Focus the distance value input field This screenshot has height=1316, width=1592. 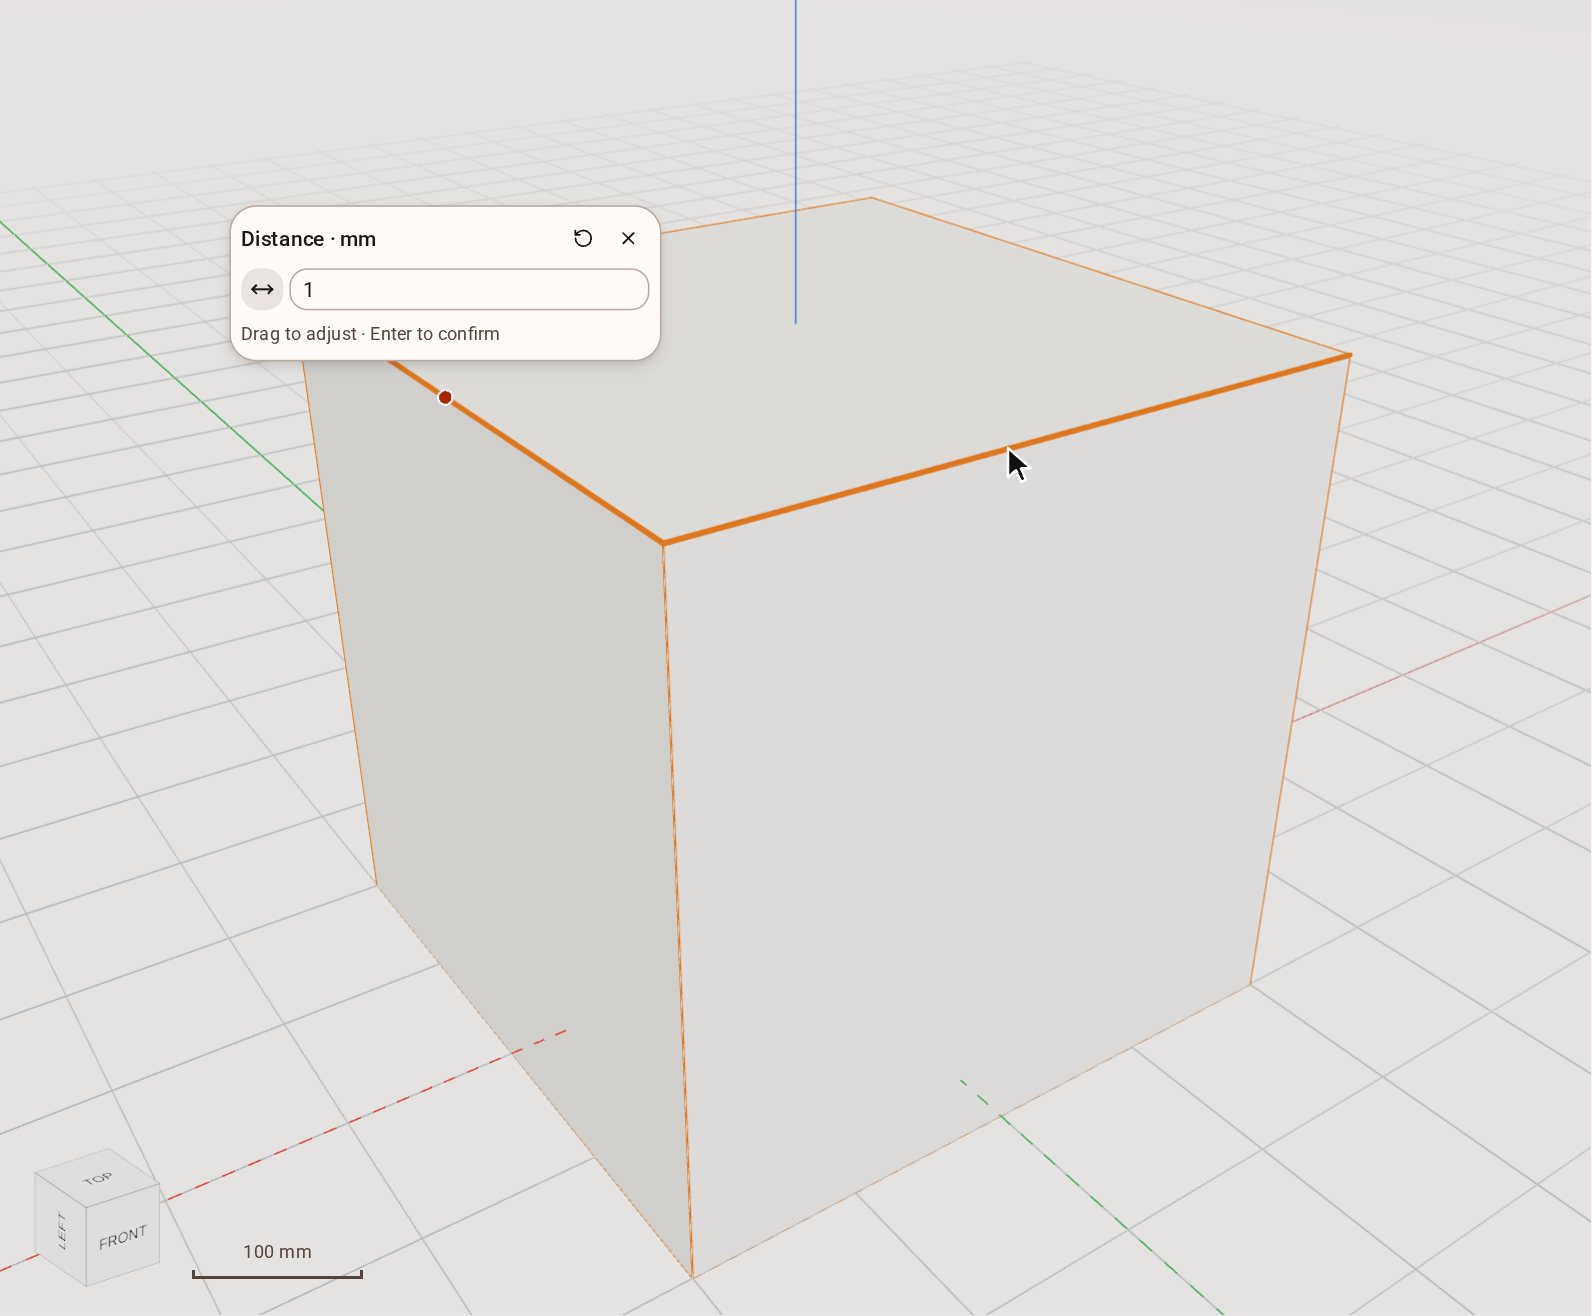(469, 289)
